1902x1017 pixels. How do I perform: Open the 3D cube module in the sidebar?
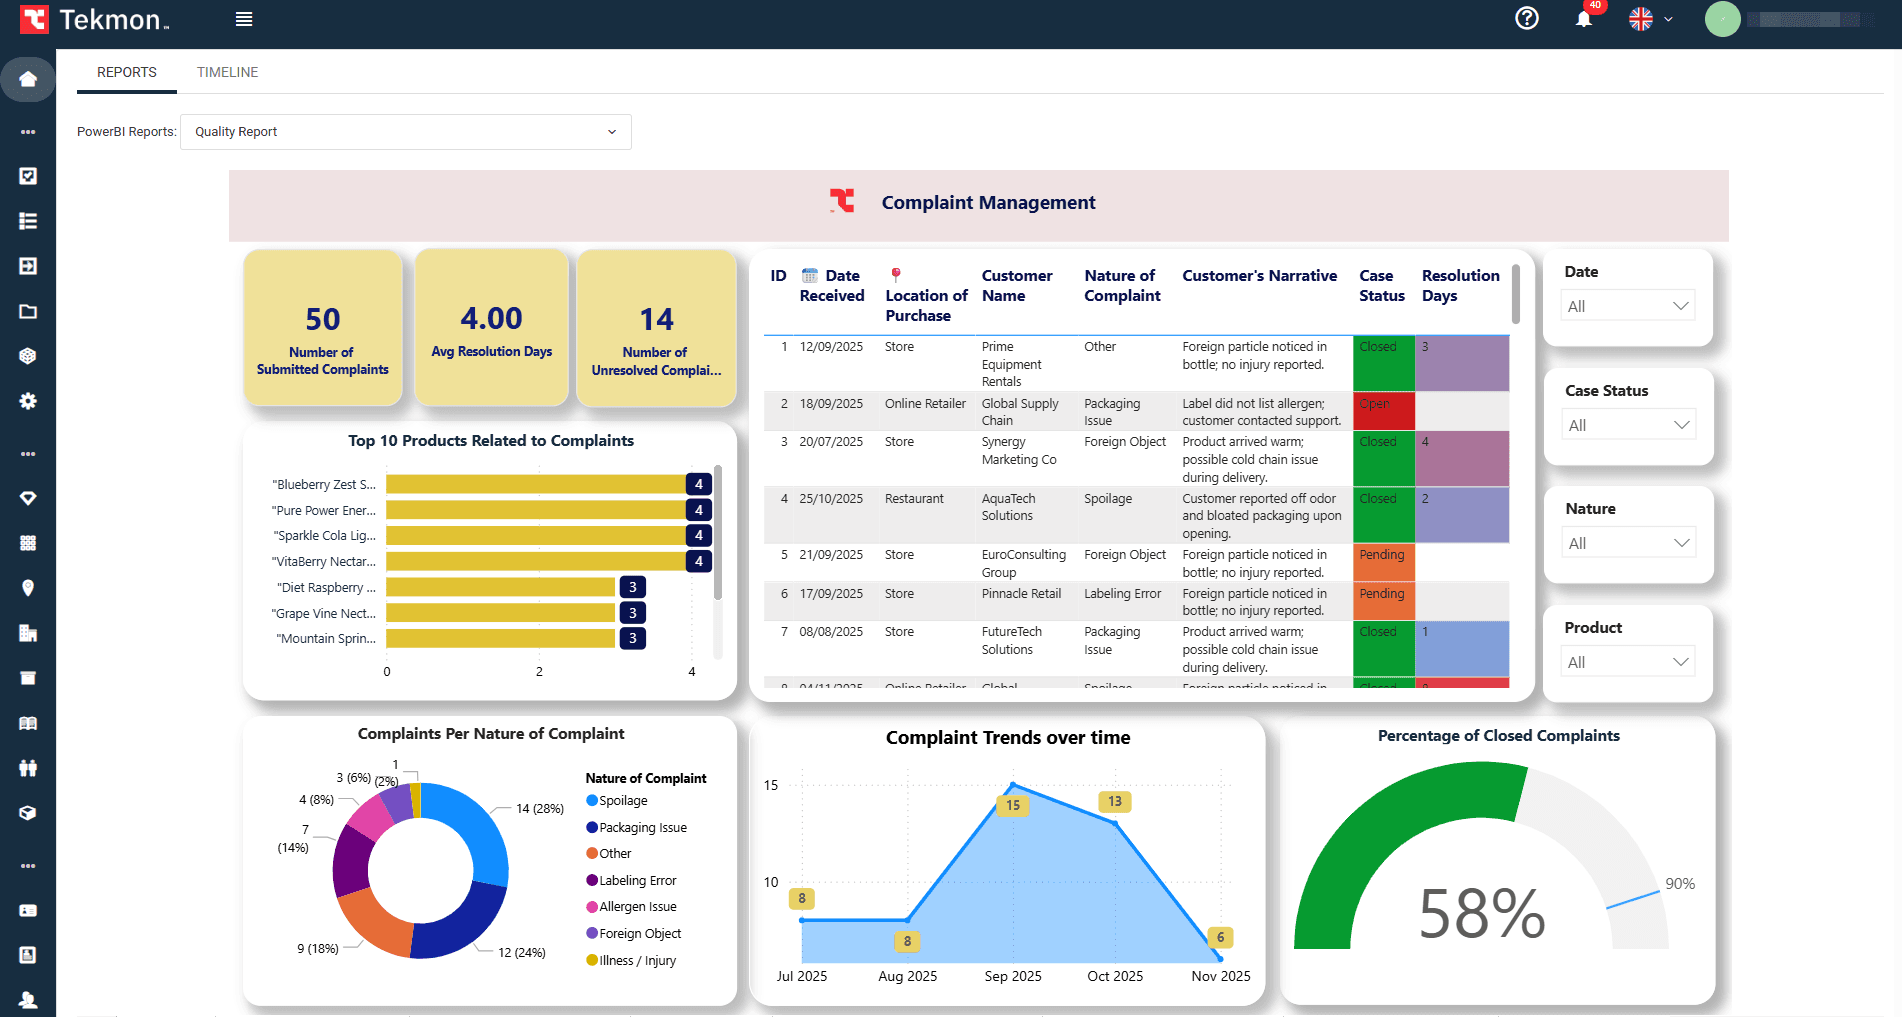pos(28,355)
